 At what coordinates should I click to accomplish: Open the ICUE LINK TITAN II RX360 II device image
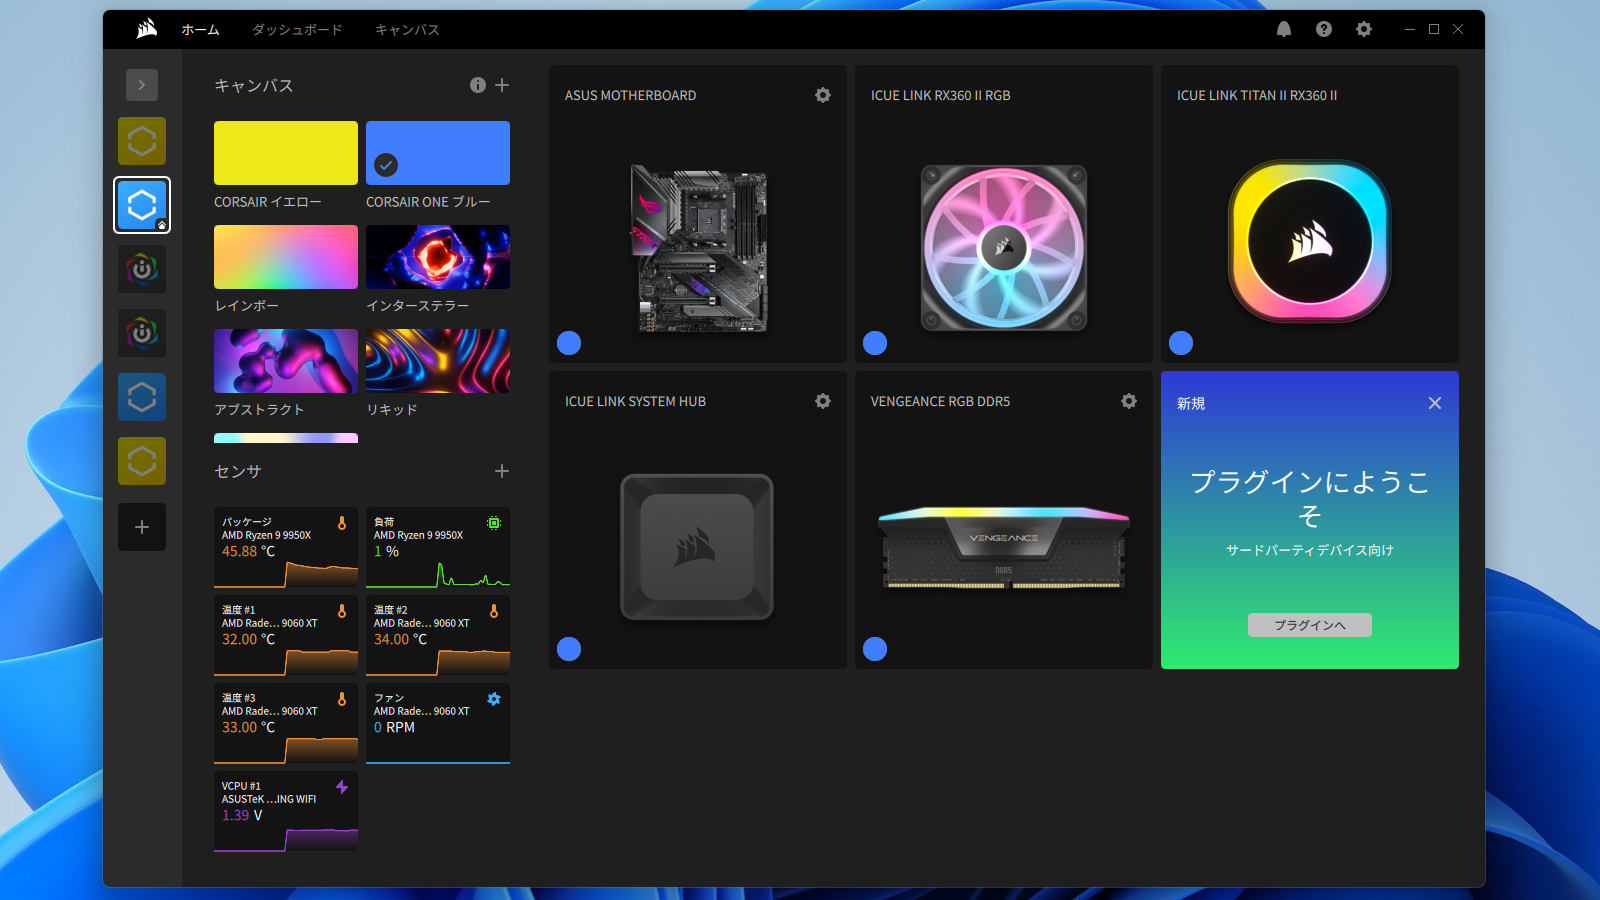(1310, 241)
